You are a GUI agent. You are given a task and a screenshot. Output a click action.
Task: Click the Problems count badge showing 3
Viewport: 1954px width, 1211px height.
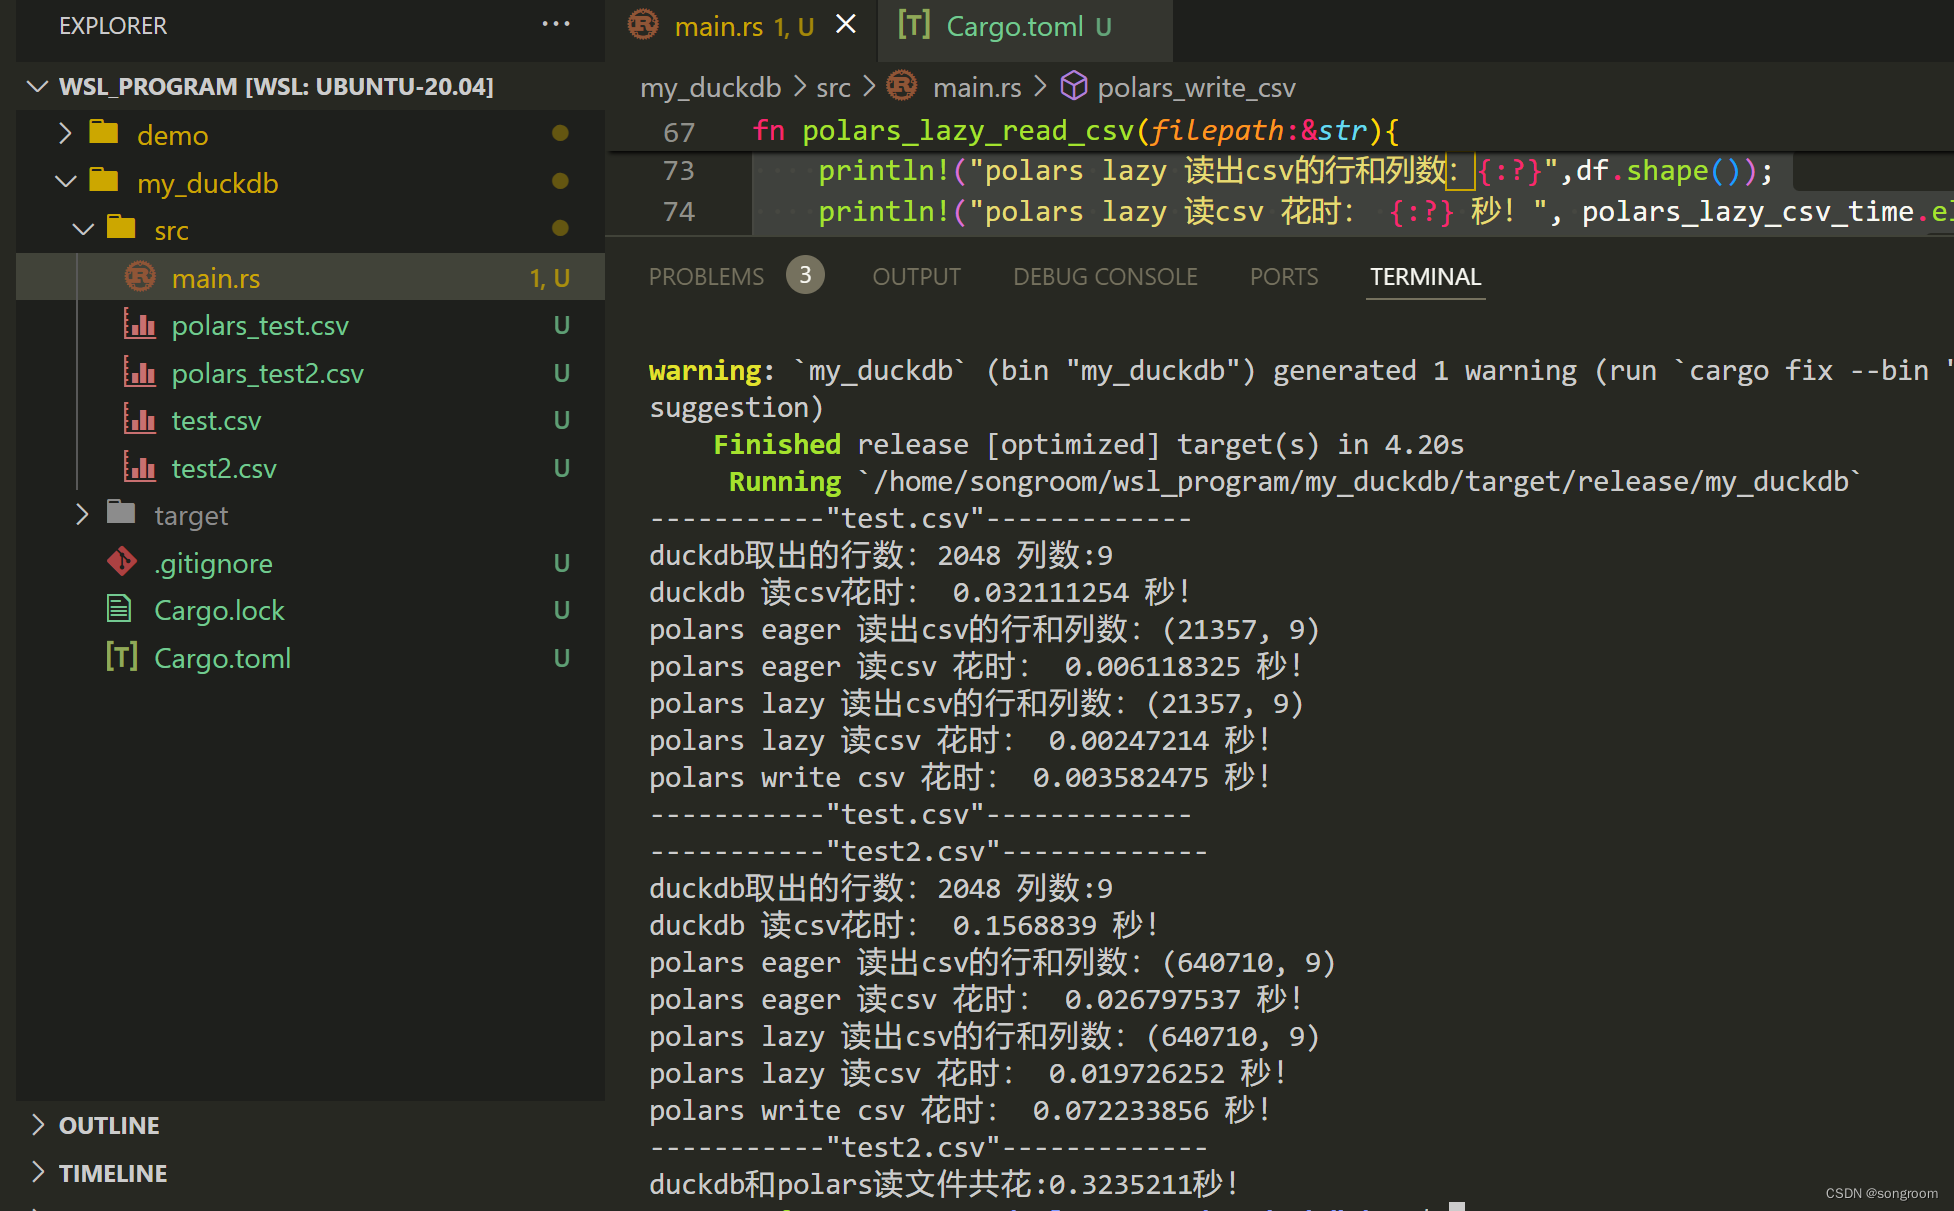[805, 274]
